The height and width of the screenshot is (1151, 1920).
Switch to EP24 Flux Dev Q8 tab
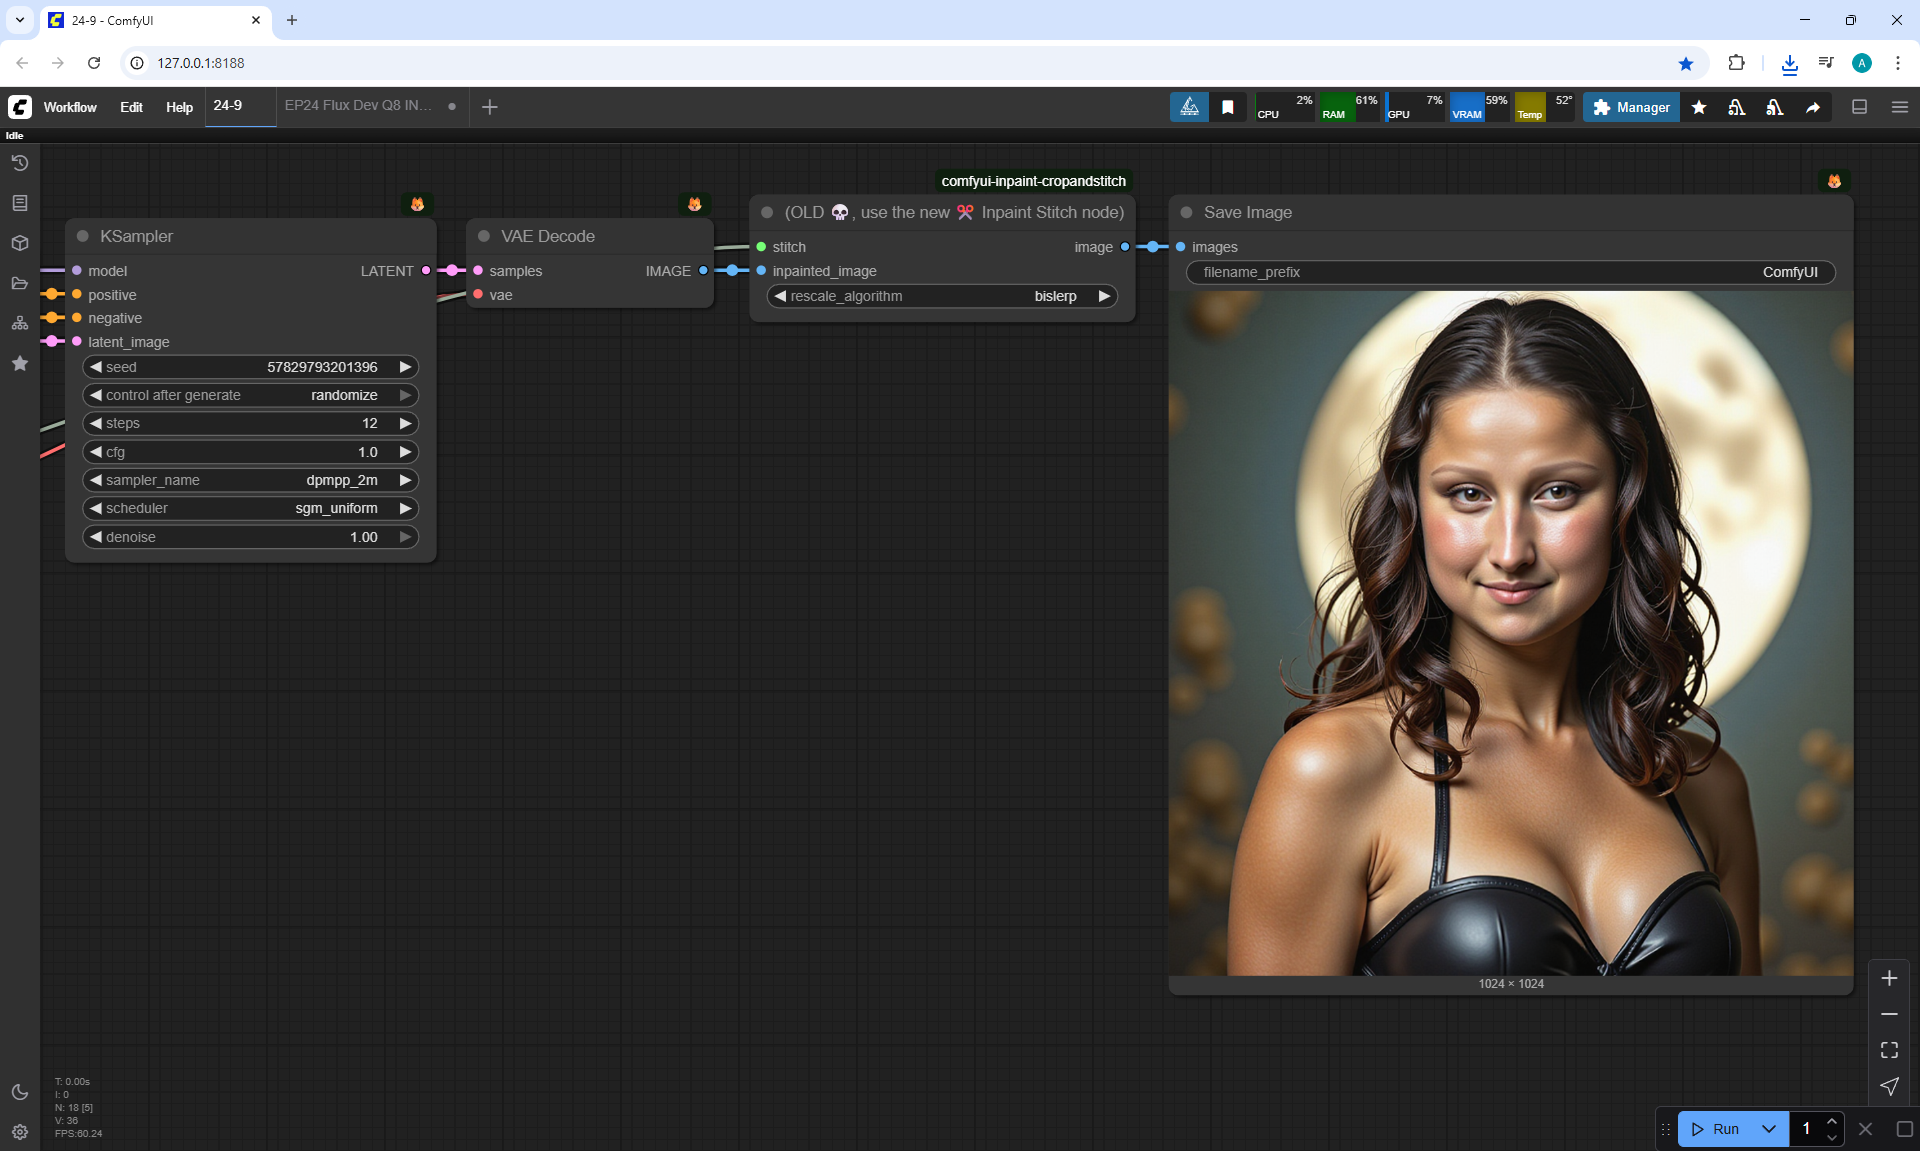point(358,106)
